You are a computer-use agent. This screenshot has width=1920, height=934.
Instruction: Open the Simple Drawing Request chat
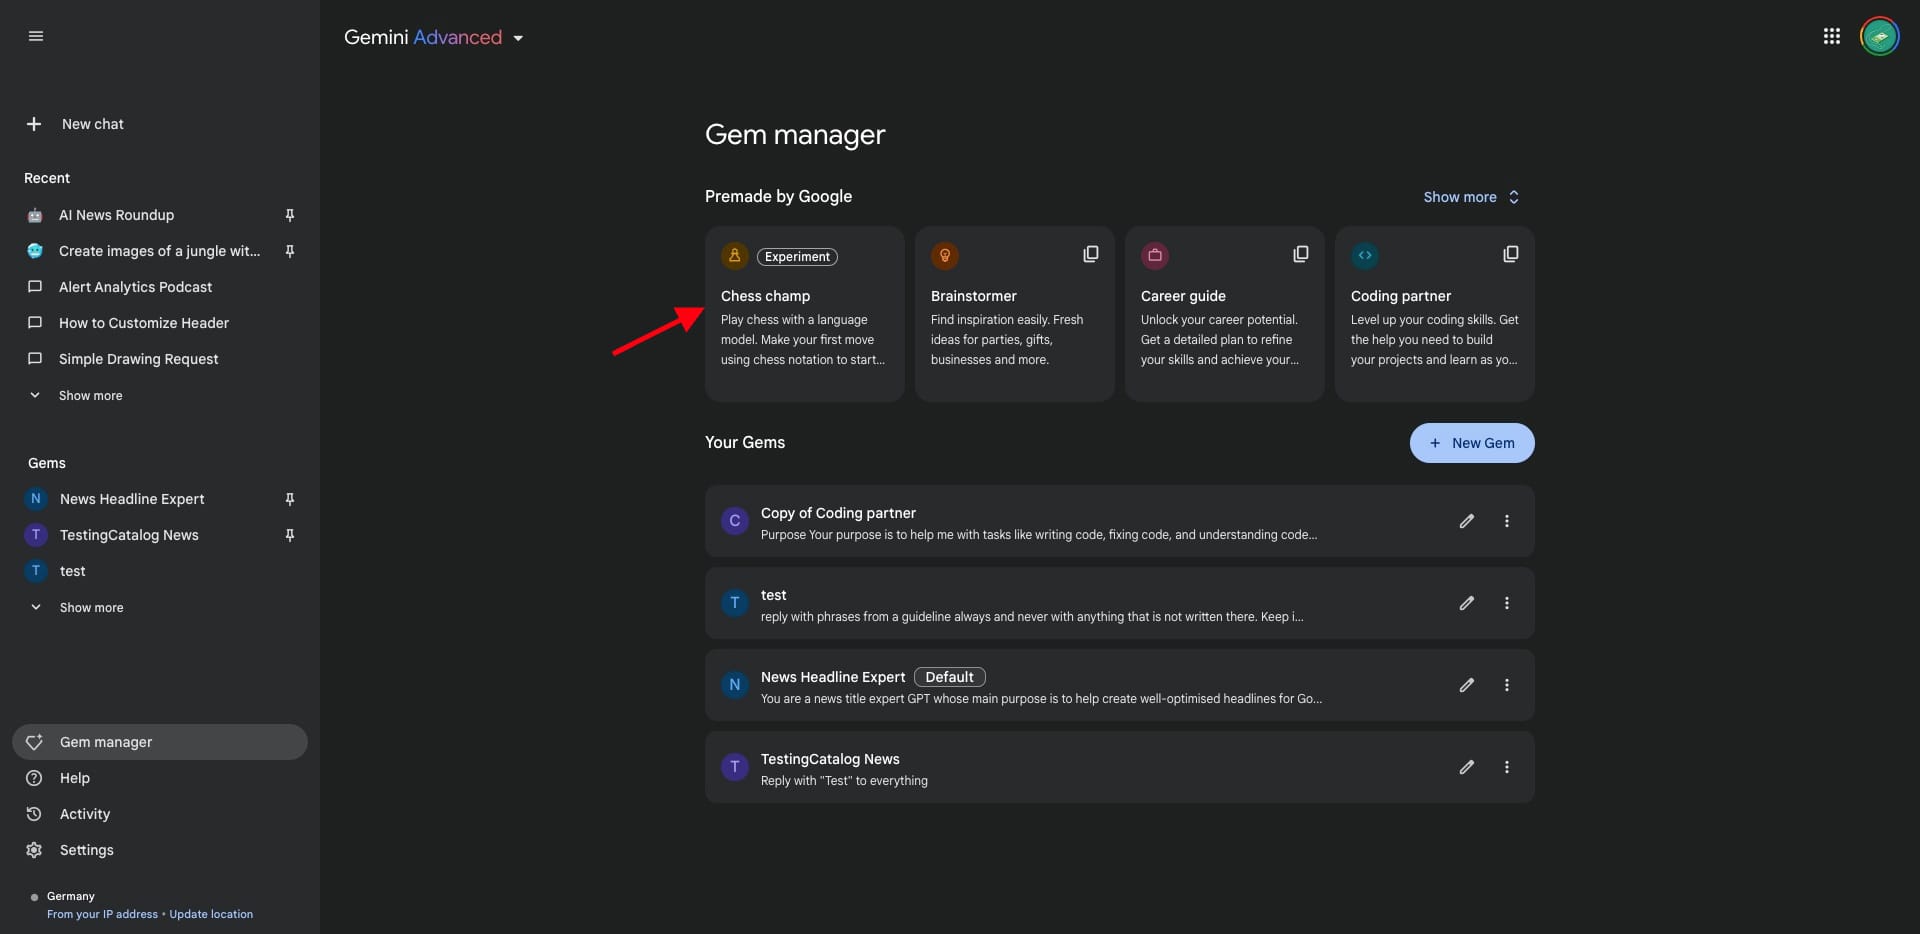click(160, 359)
